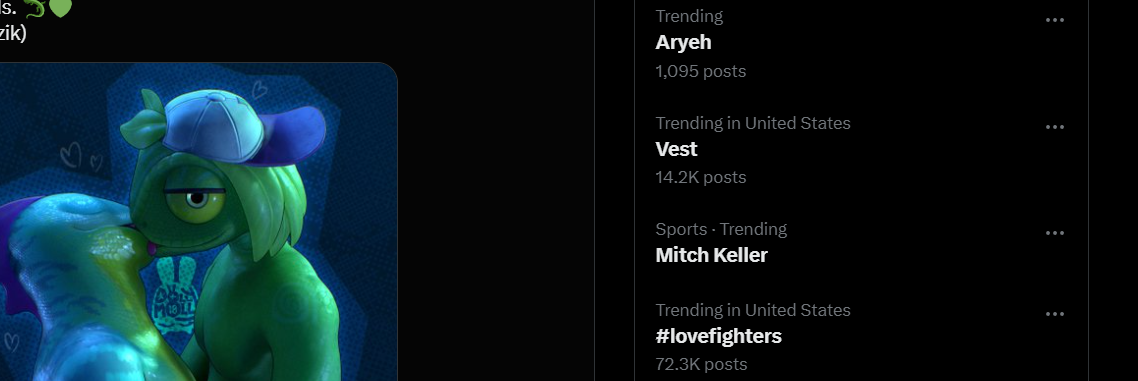Click Trending in United States label above Vest
1138x381 pixels.
(753, 123)
